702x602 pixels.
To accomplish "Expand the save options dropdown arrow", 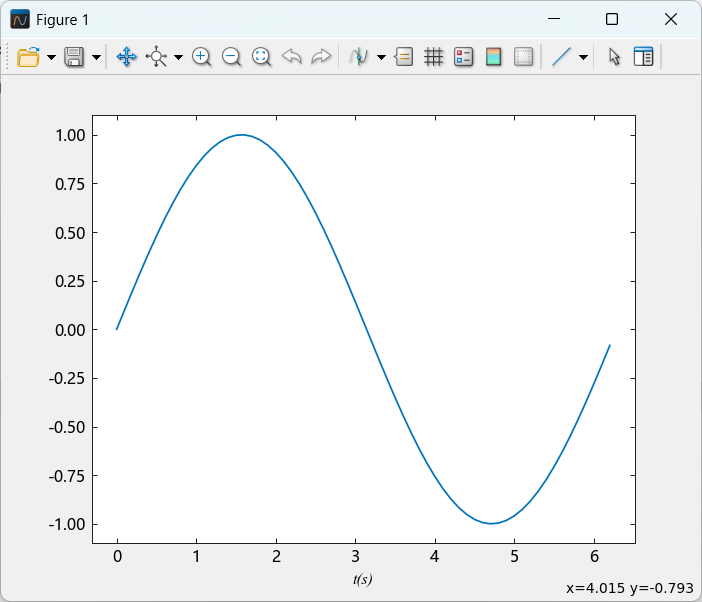I will point(96,57).
